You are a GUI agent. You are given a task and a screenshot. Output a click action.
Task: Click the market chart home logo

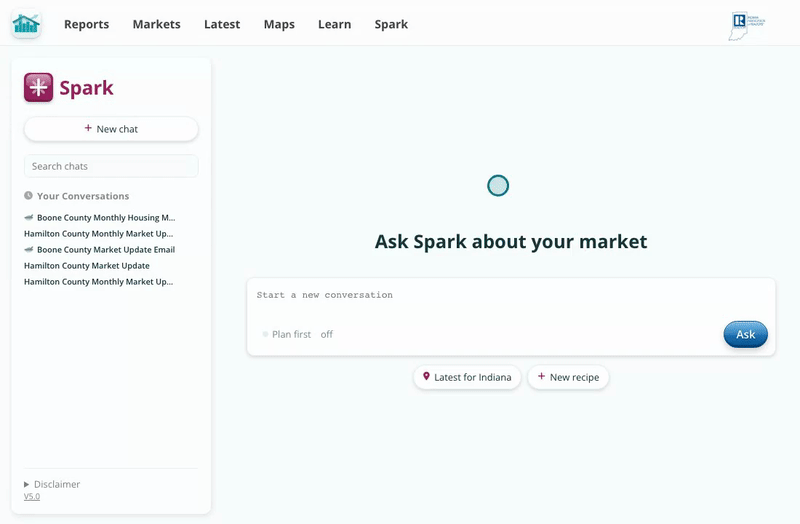pos(26,24)
